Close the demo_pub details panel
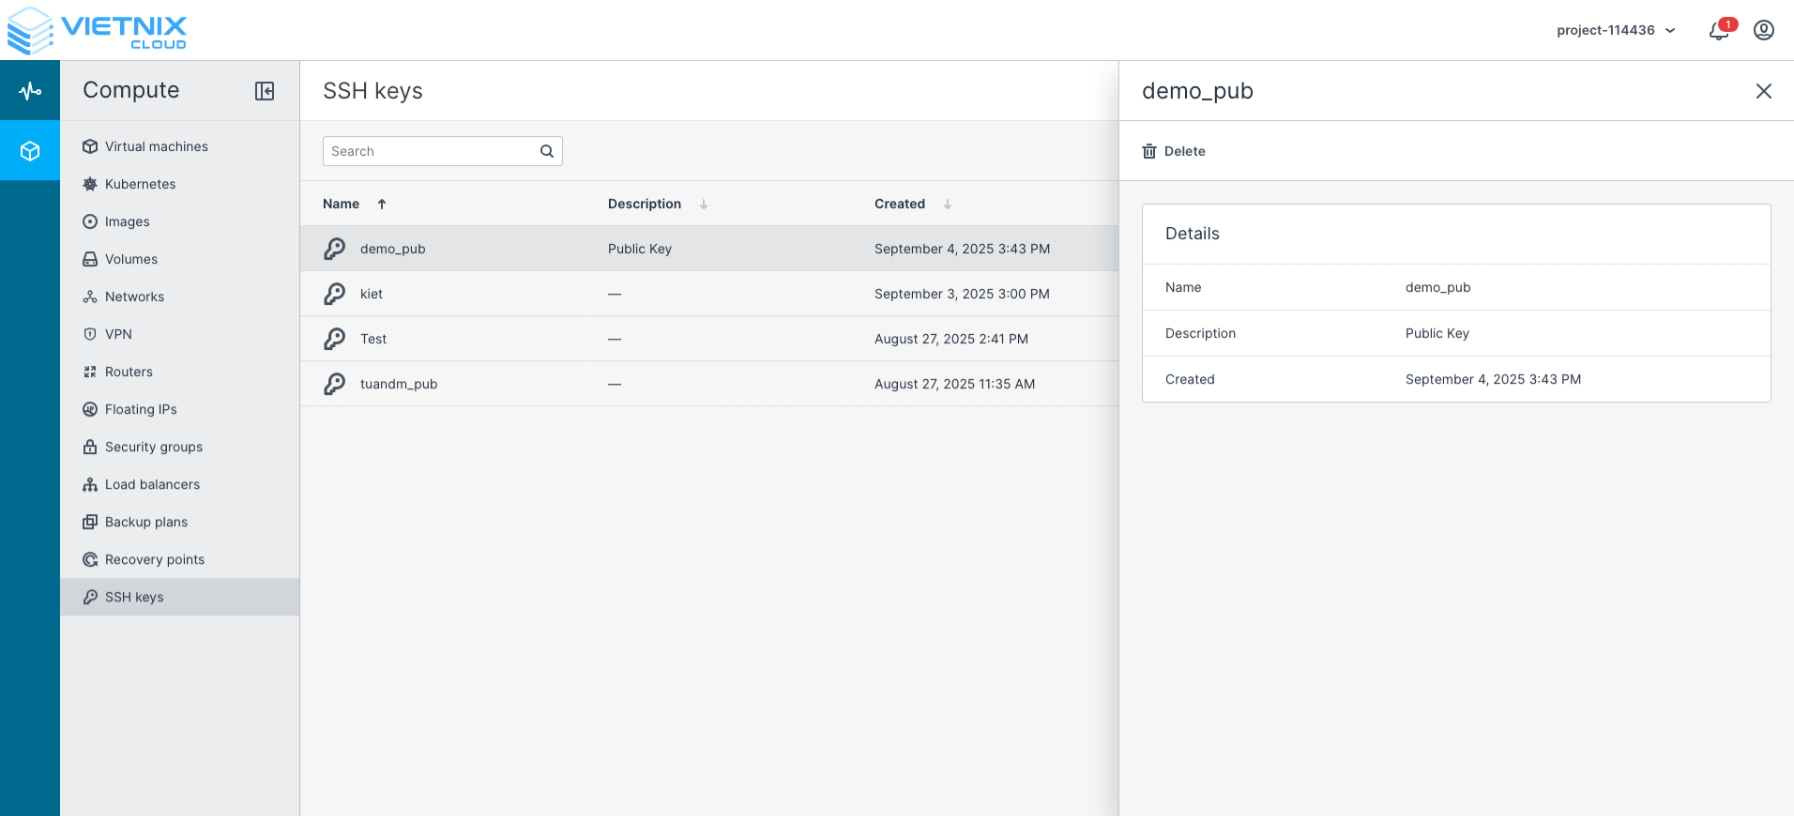 (1763, 91)
